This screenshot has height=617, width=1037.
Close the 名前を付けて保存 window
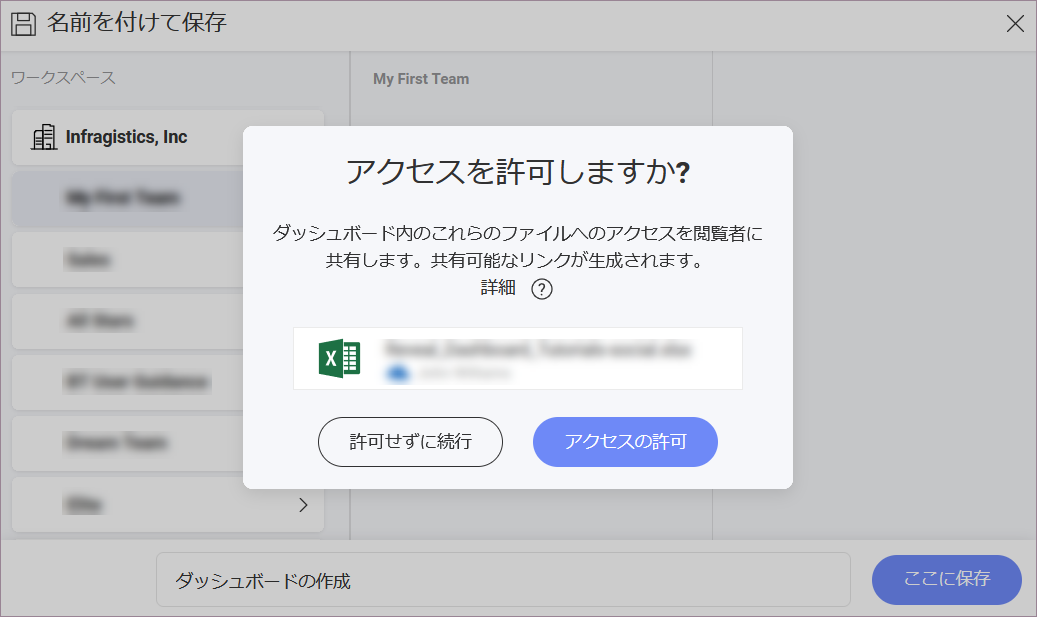pyautogui.click(x=1015, y=24)
